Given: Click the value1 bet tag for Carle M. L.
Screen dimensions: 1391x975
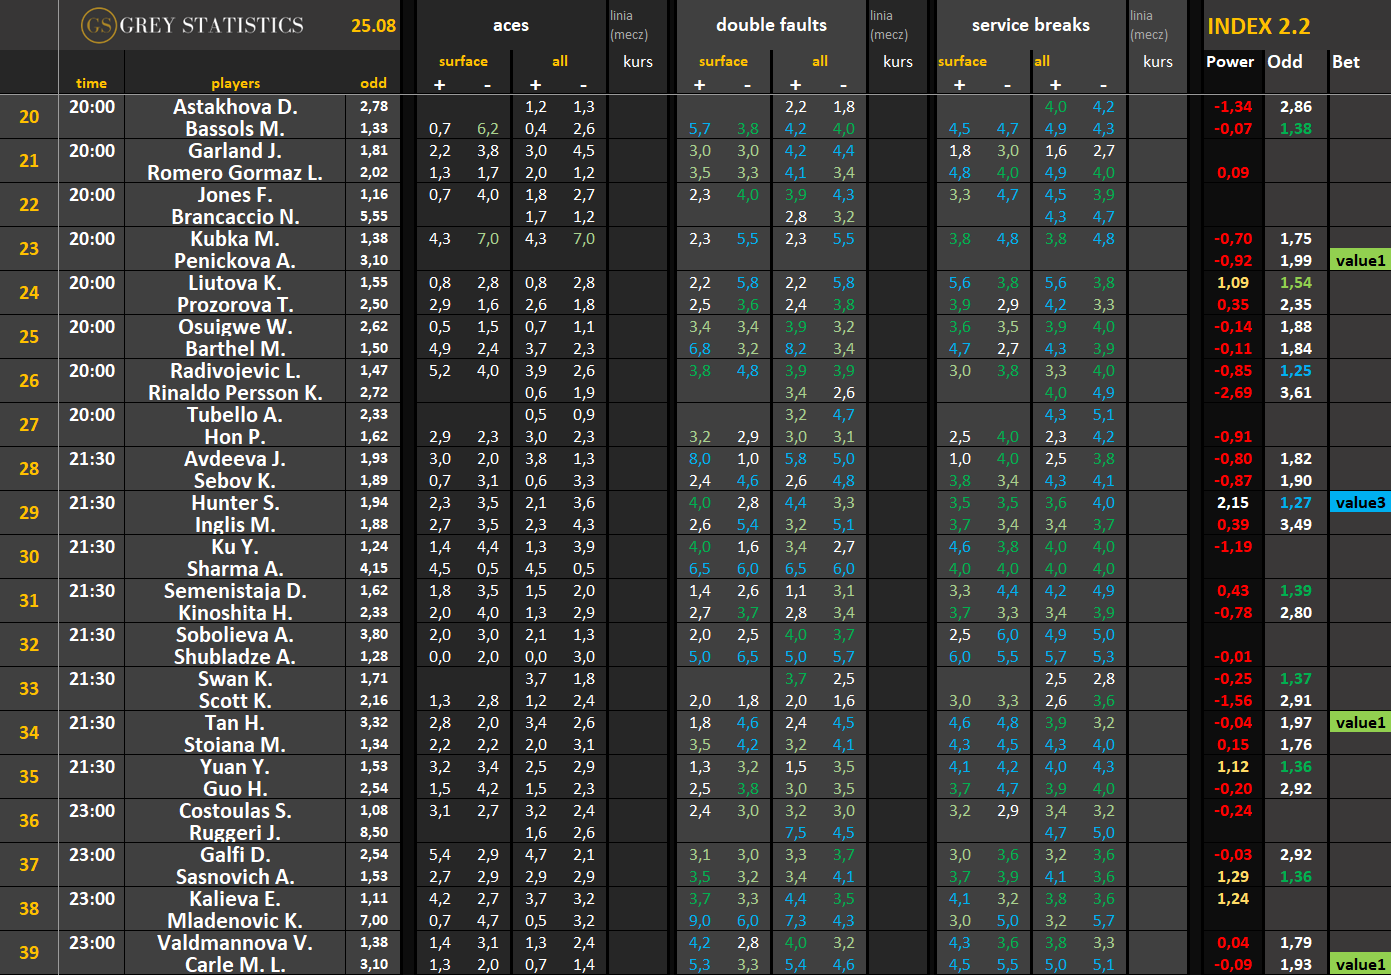Looking at the screenshot, I should click(1360, 965).
